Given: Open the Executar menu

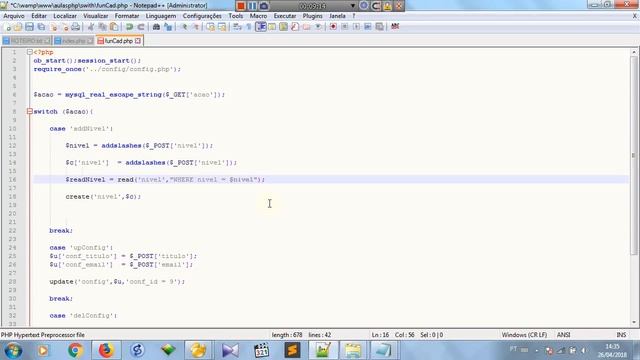Looking at the screenshot, I should coord(285,16).
